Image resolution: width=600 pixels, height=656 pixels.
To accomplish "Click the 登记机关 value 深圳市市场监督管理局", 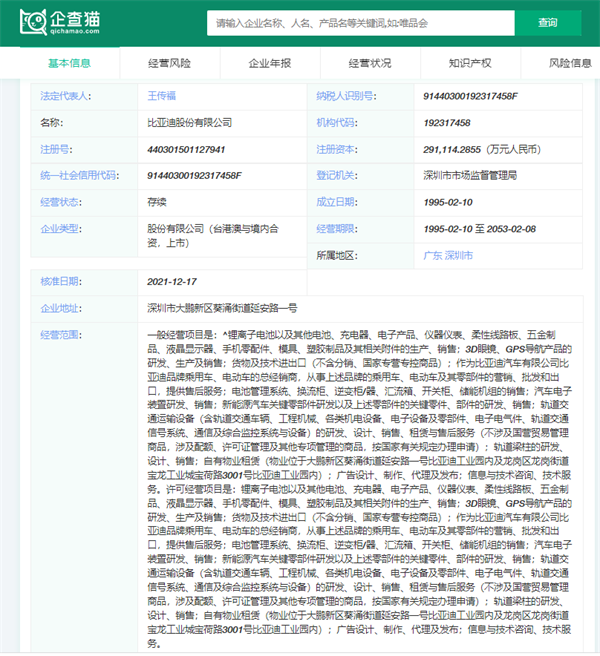I will click(470, 175).
